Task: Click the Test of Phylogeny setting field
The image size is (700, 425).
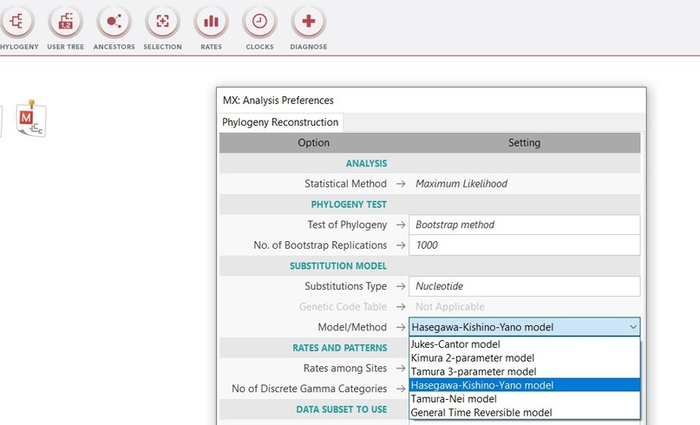Action: click(524, 225)
